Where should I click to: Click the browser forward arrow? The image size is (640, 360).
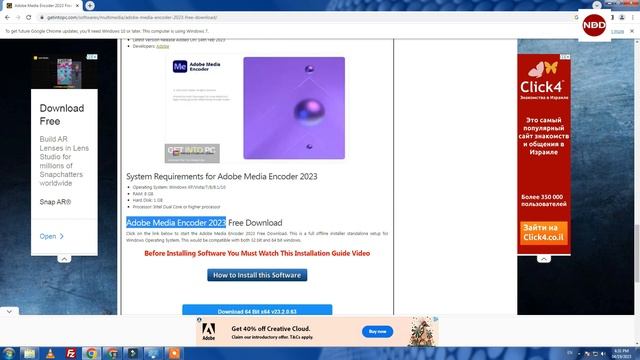click(18, 18)
